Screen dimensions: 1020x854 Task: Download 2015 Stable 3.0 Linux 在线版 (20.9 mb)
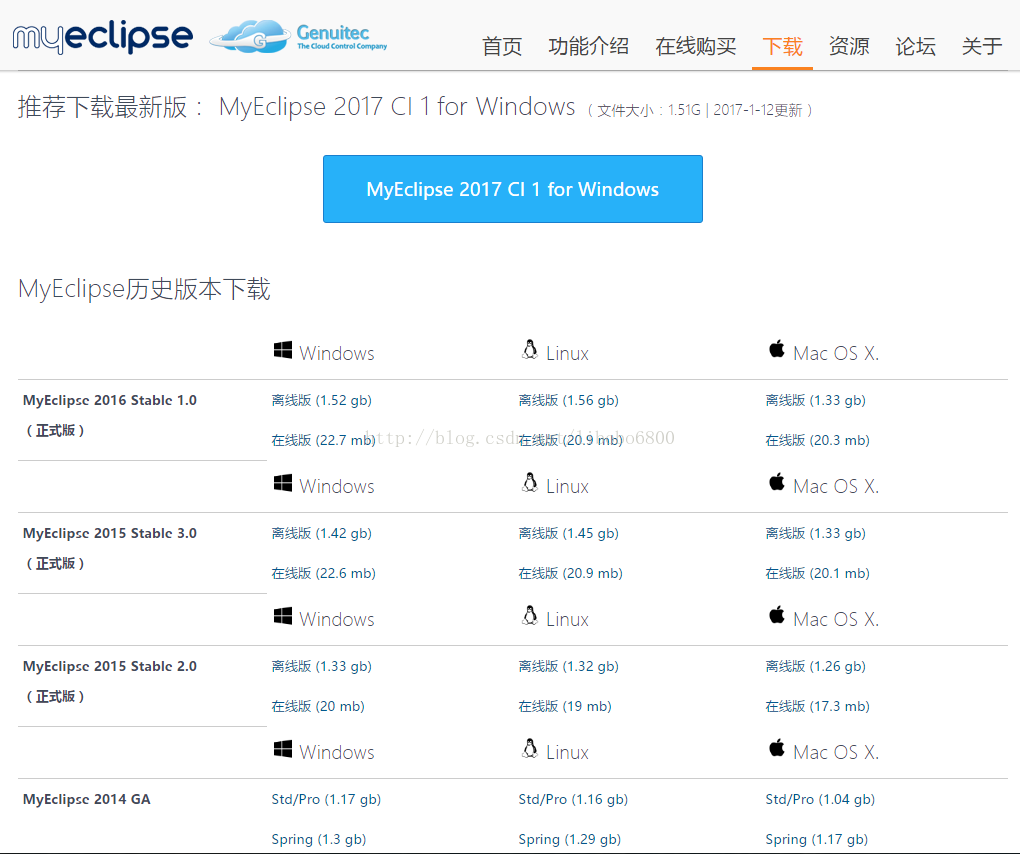pyautogui.click(x=570, y=573)
